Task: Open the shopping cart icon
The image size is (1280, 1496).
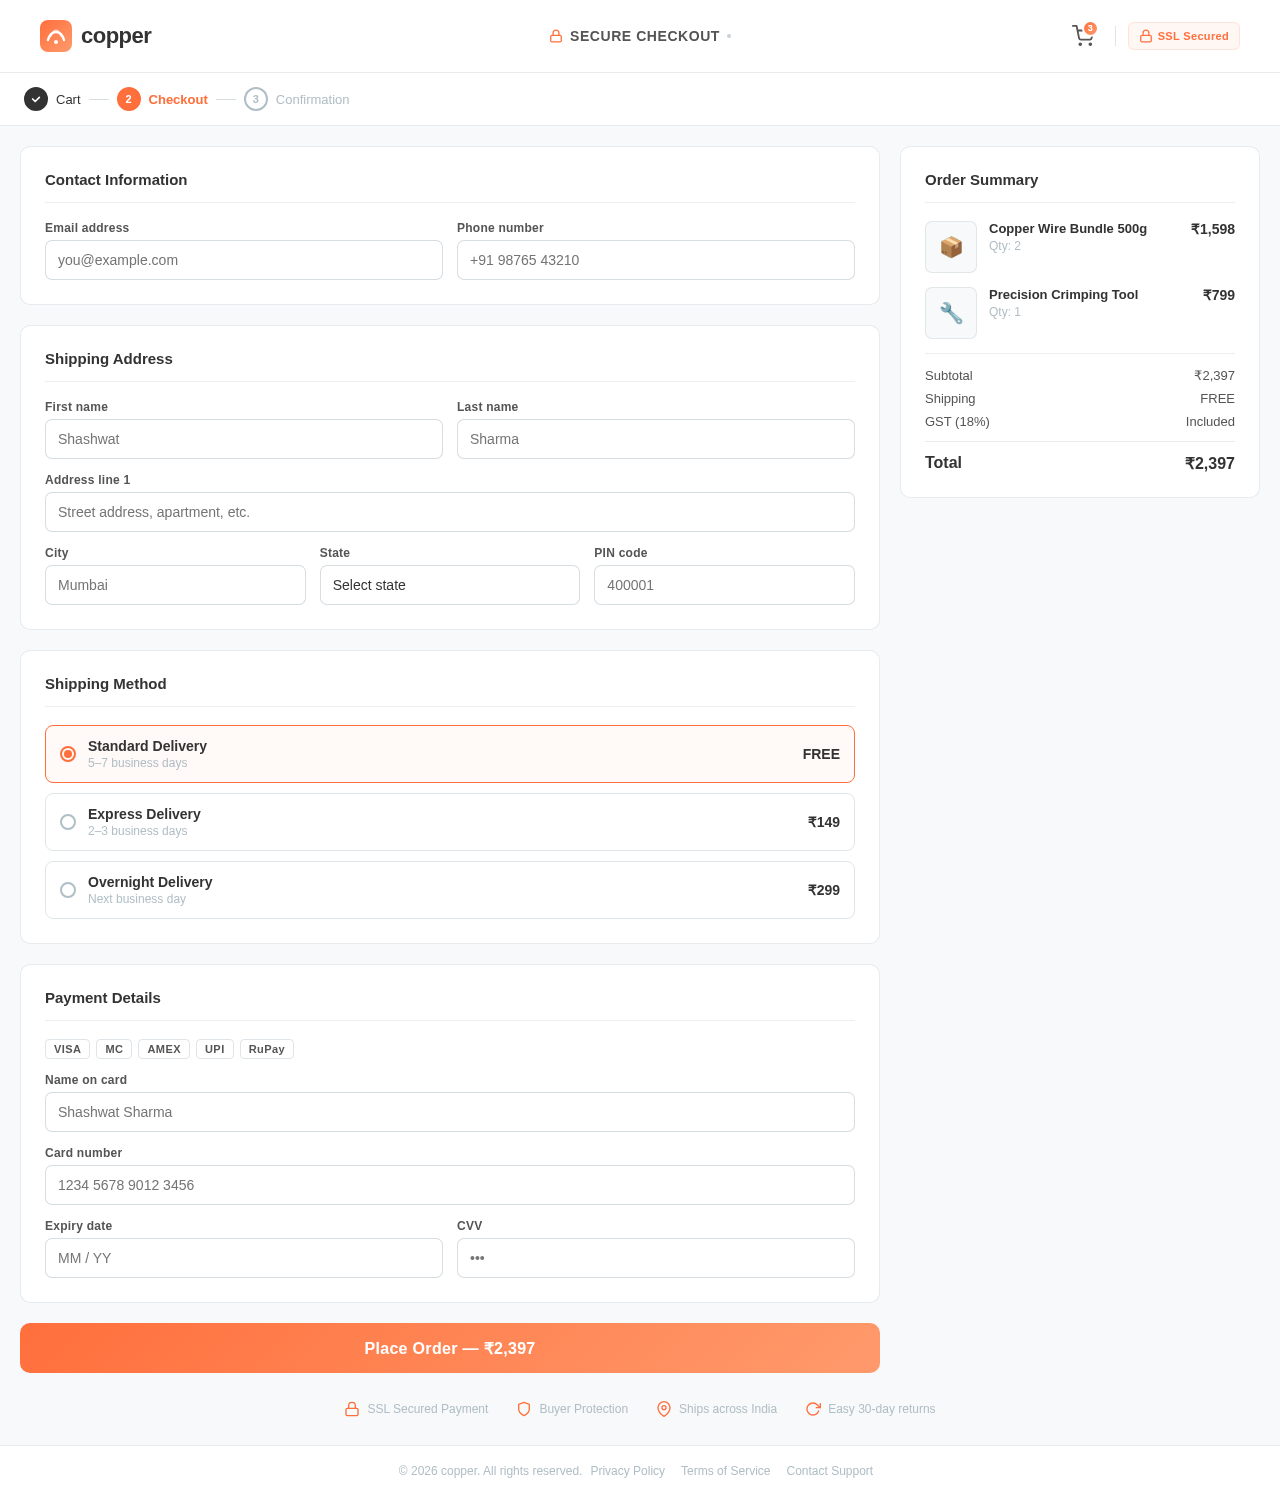Action: click(1083, 36)
